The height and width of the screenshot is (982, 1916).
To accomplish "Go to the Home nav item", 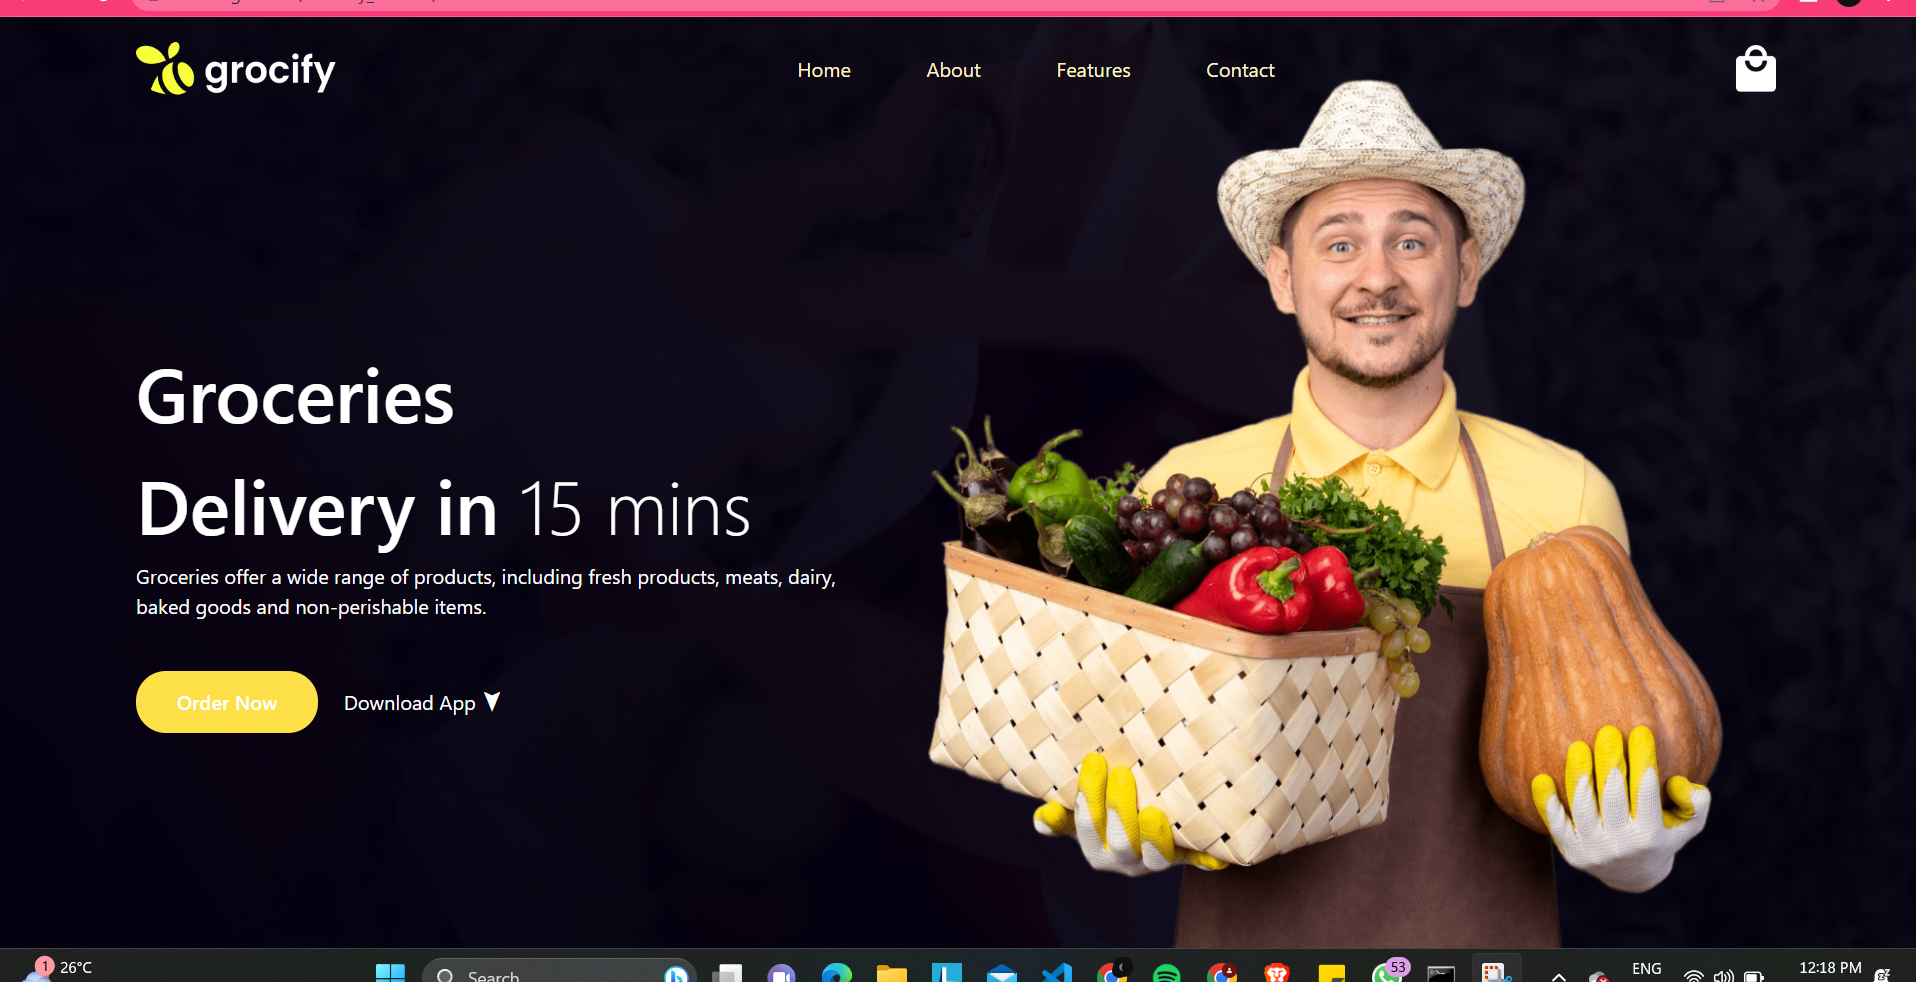I will click(x=824, y=70).
